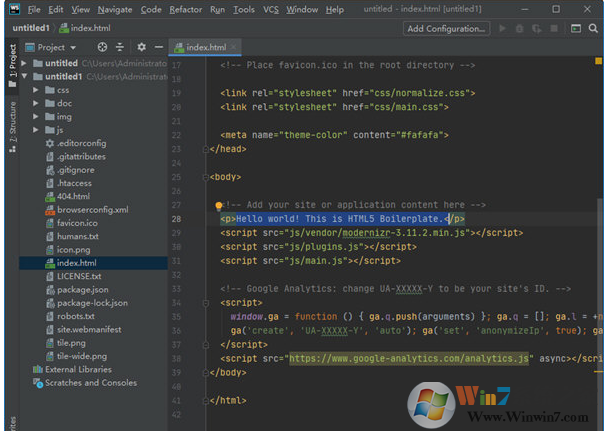Collapse the untitled1 project root

click(x=25, y=76)
